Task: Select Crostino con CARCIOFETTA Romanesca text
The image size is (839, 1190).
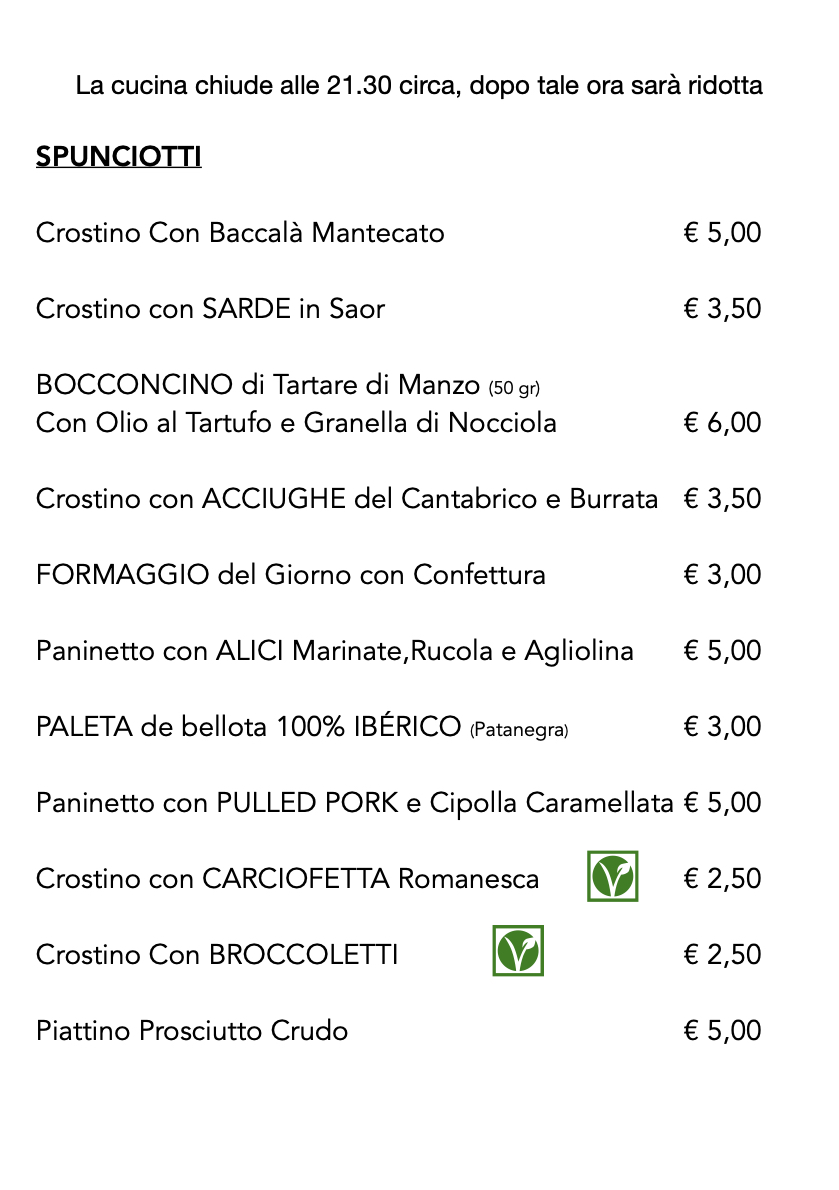Action: pyautogui.click(x=288, y=878)
